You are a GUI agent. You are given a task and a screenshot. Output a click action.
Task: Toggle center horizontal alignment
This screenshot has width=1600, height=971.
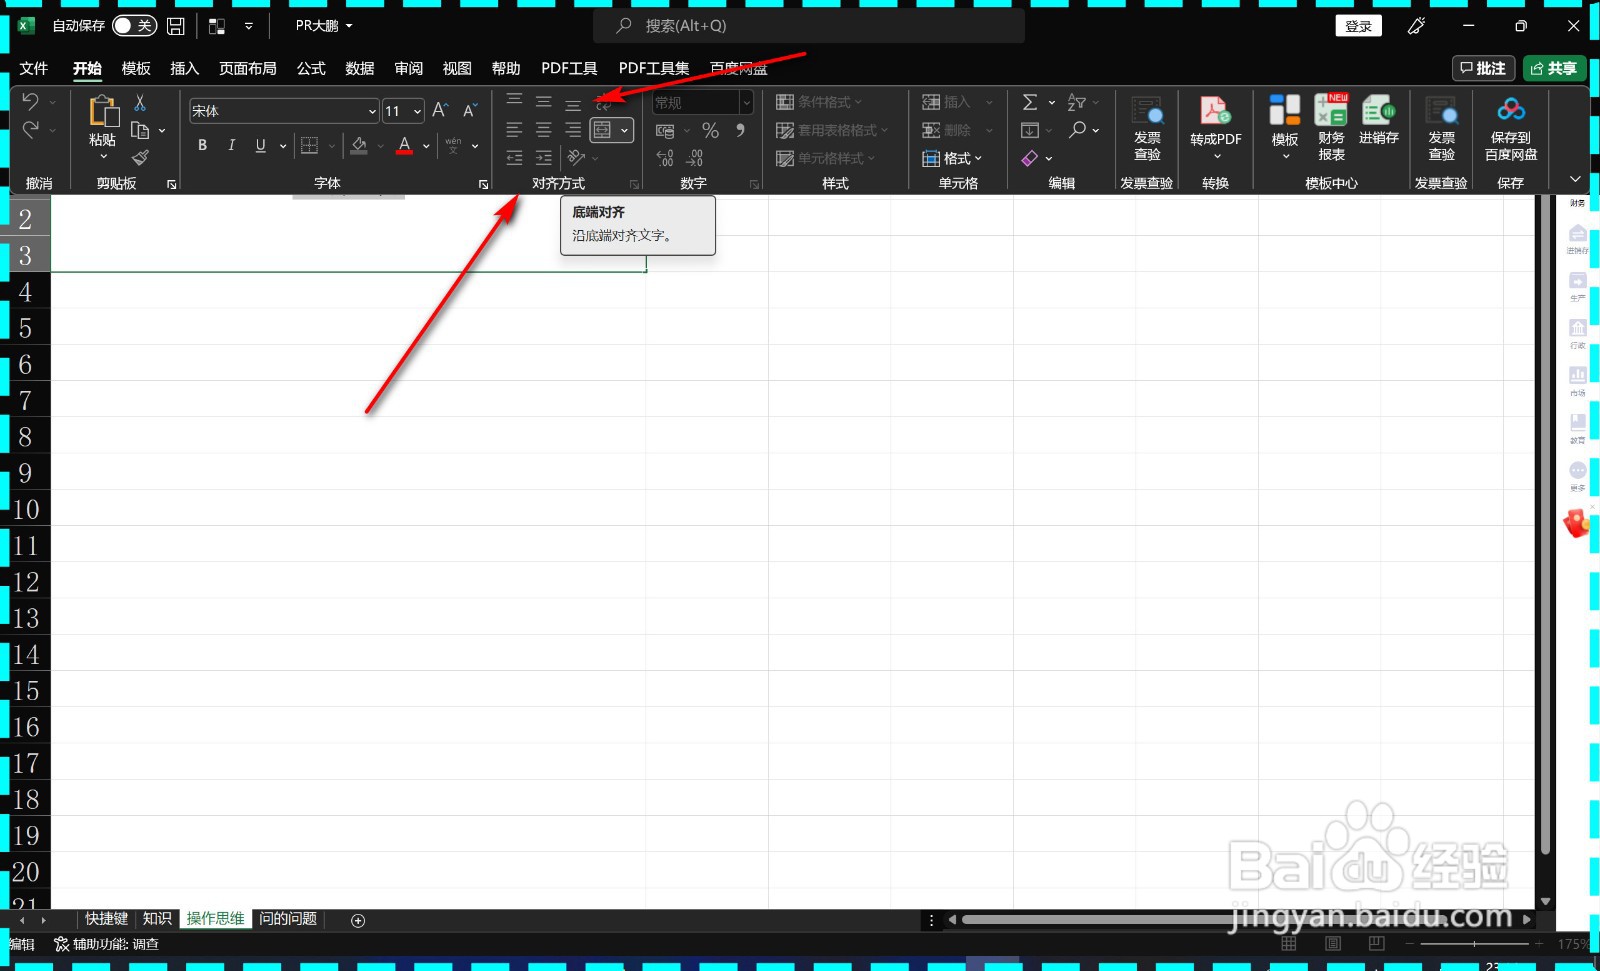pos(544,130)
